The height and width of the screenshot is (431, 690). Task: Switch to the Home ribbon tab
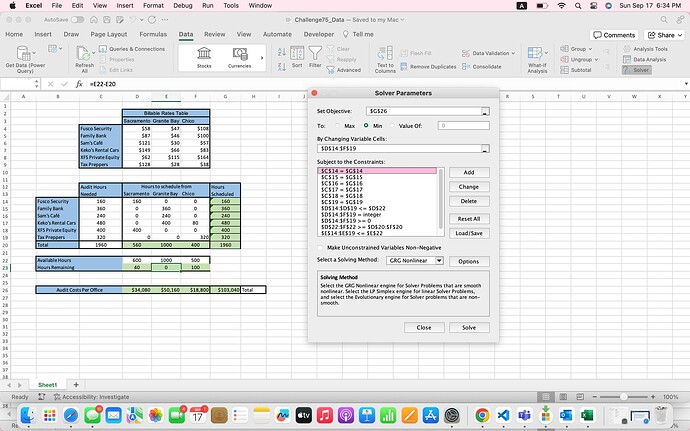tap(14, 34)
